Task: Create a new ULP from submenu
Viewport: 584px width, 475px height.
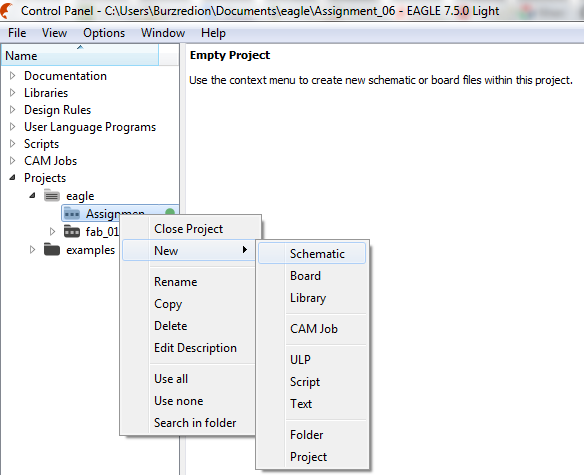Action: point(312,359)
